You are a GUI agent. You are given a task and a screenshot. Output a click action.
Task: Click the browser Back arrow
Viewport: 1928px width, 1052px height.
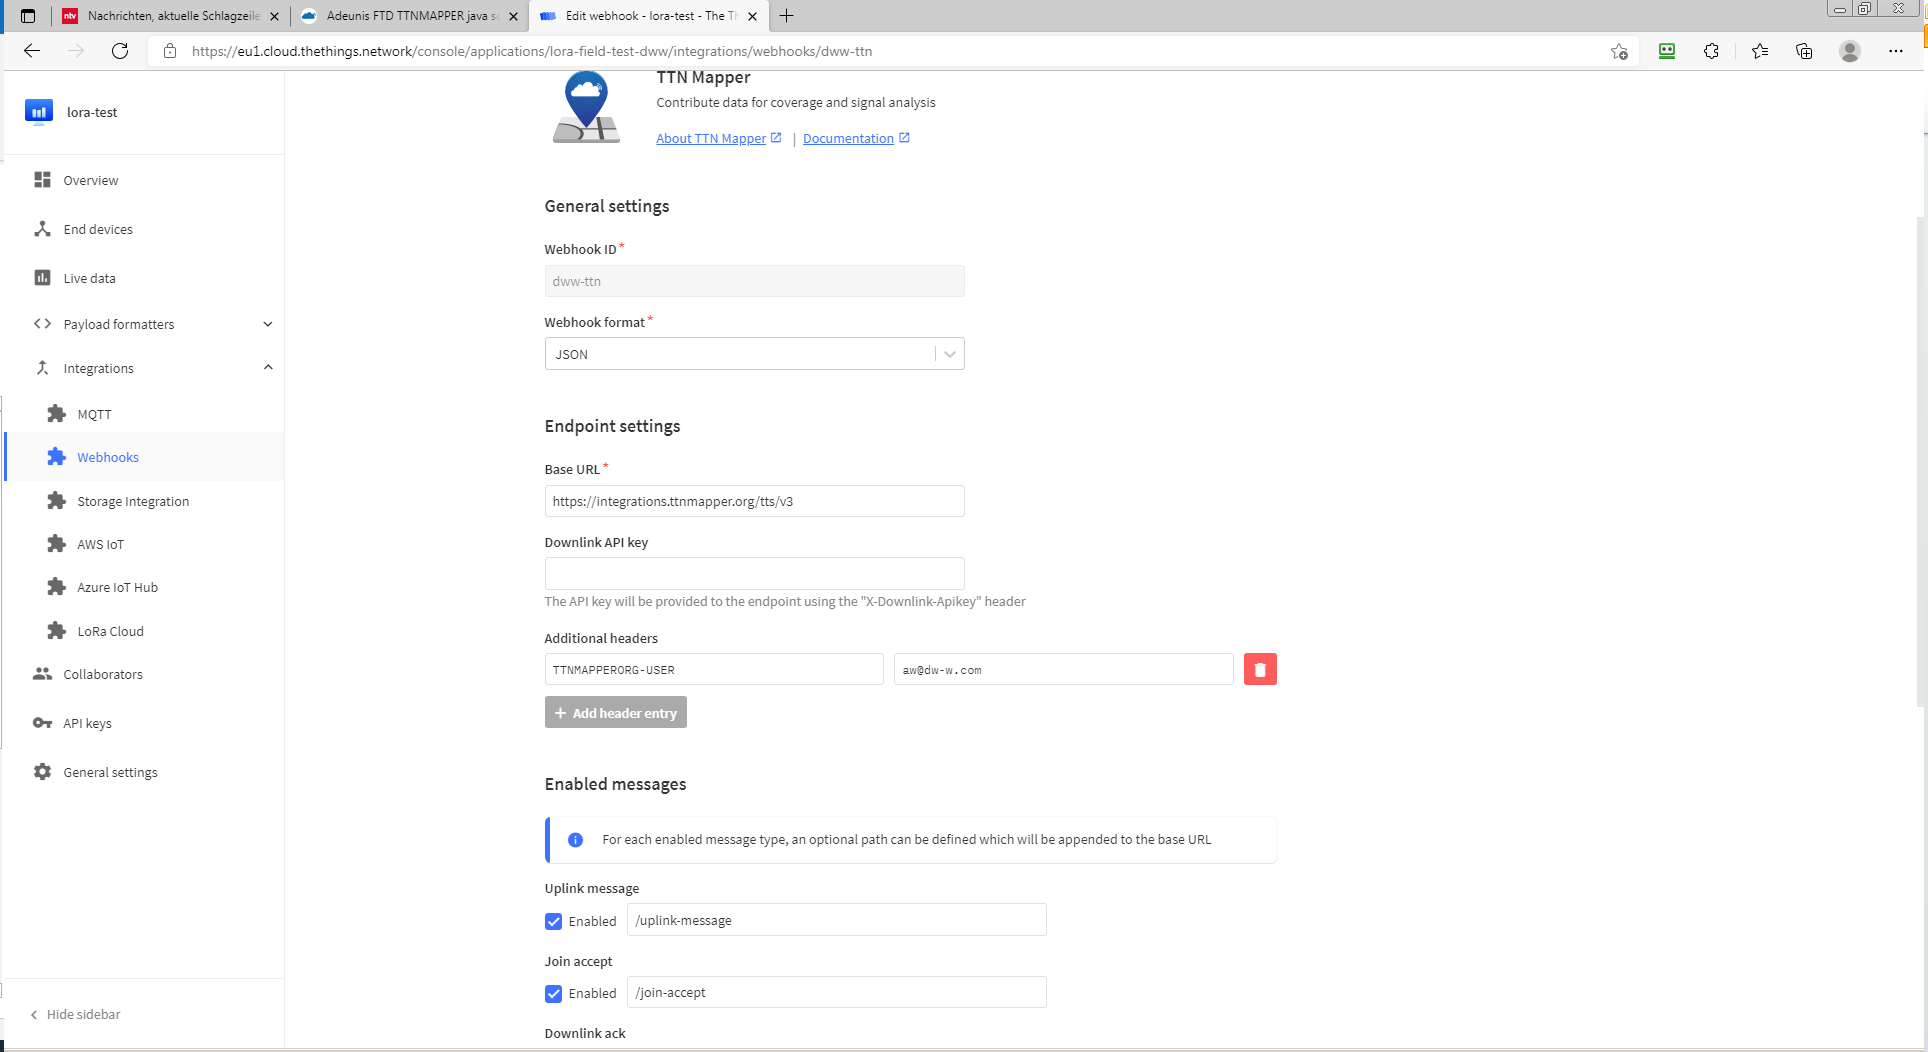(32, 51)
